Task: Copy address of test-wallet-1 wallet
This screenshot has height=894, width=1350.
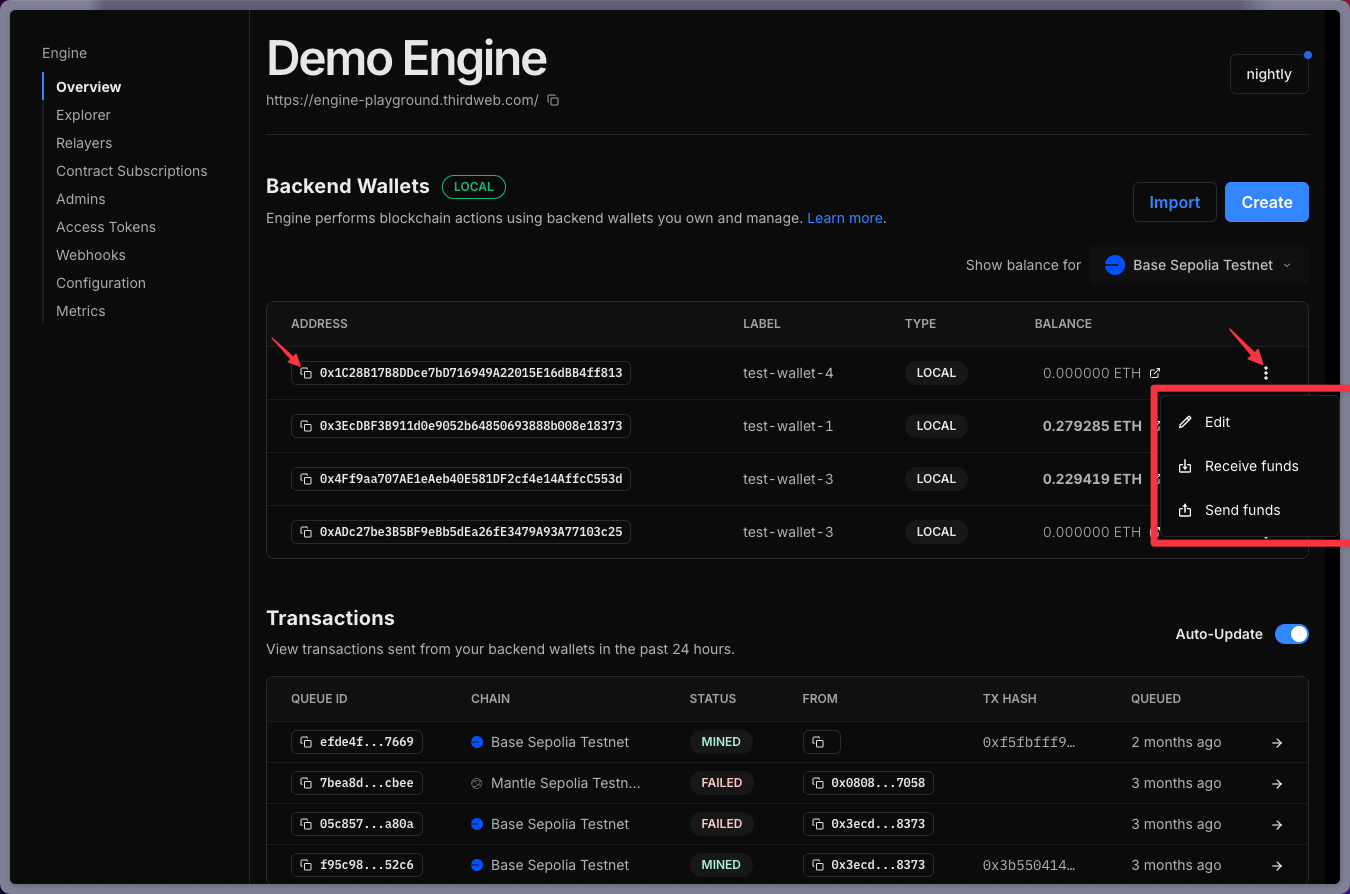Action: (x=306, y=426)
